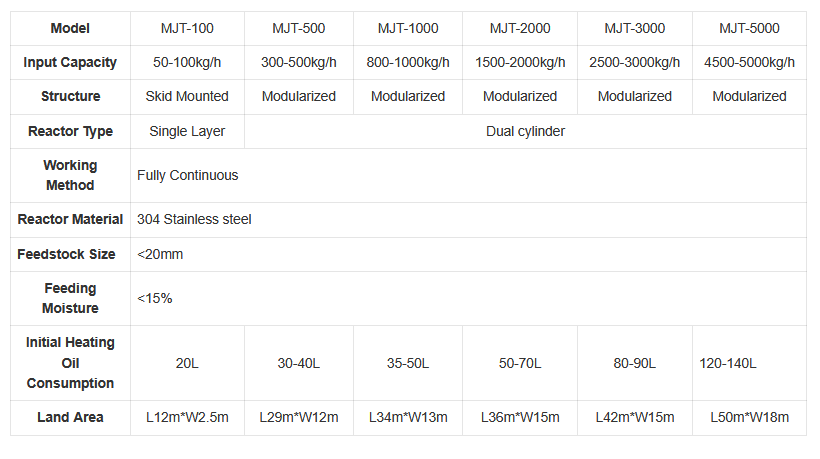The height and width of the screenshot is (459, 820).
Task: Select the L50m*W18m land area cell
Action: [x=749, y=417]
